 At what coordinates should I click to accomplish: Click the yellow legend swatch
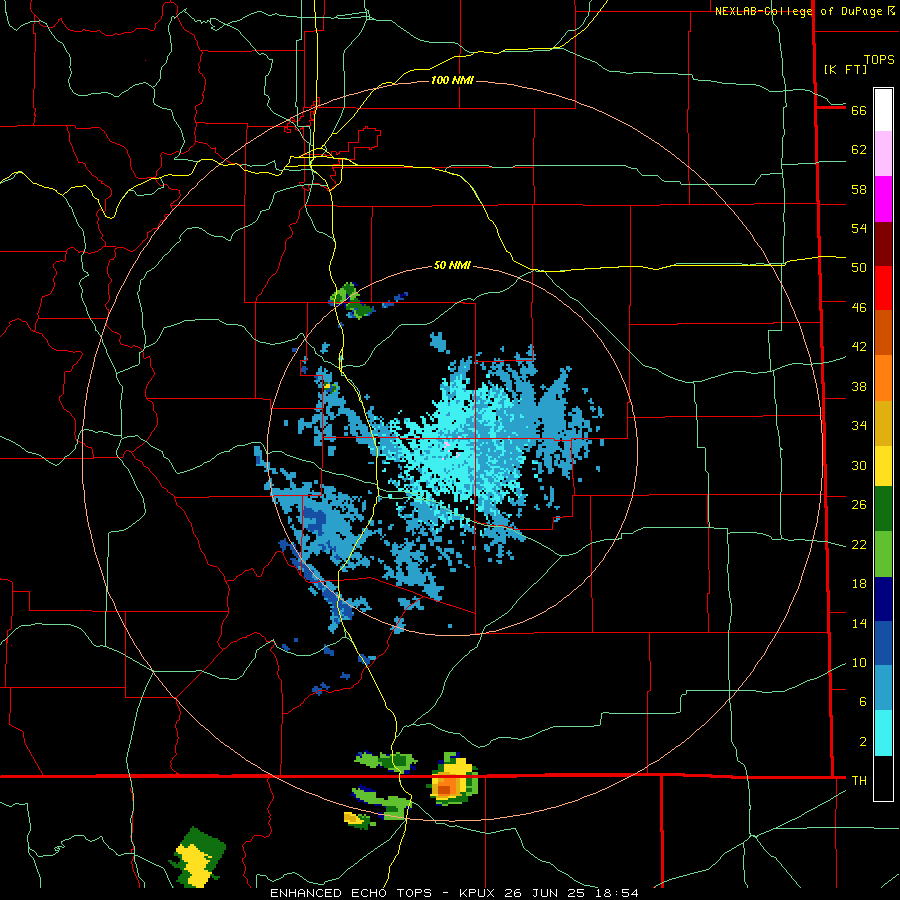(x=883, y=466)
